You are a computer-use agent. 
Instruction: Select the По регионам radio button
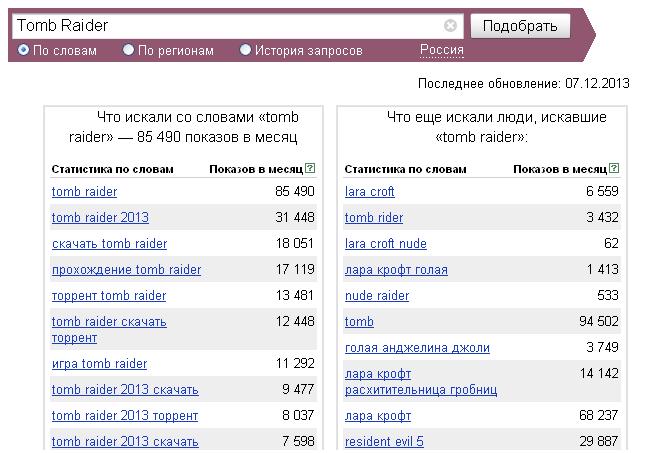coord(128,50)
